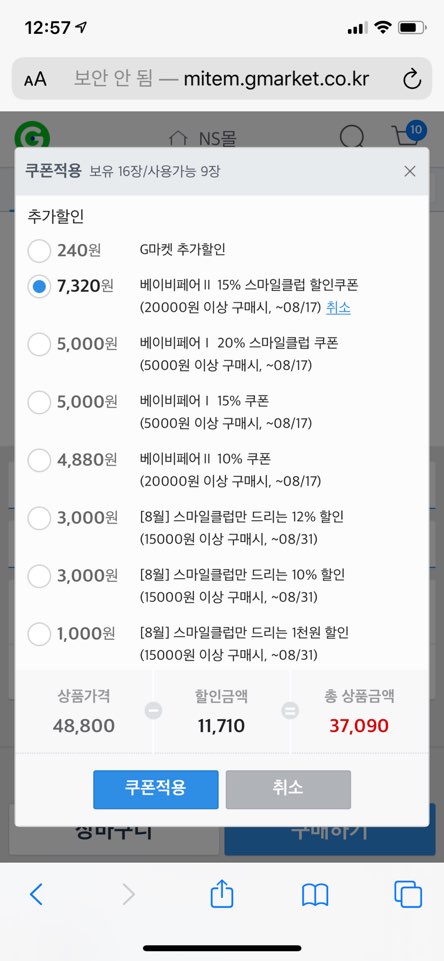Image resolution: width=444 pixels, height=961 pixels.
Task: Tap the green Gmarket G logo
Action: click(x=33, y=136)
